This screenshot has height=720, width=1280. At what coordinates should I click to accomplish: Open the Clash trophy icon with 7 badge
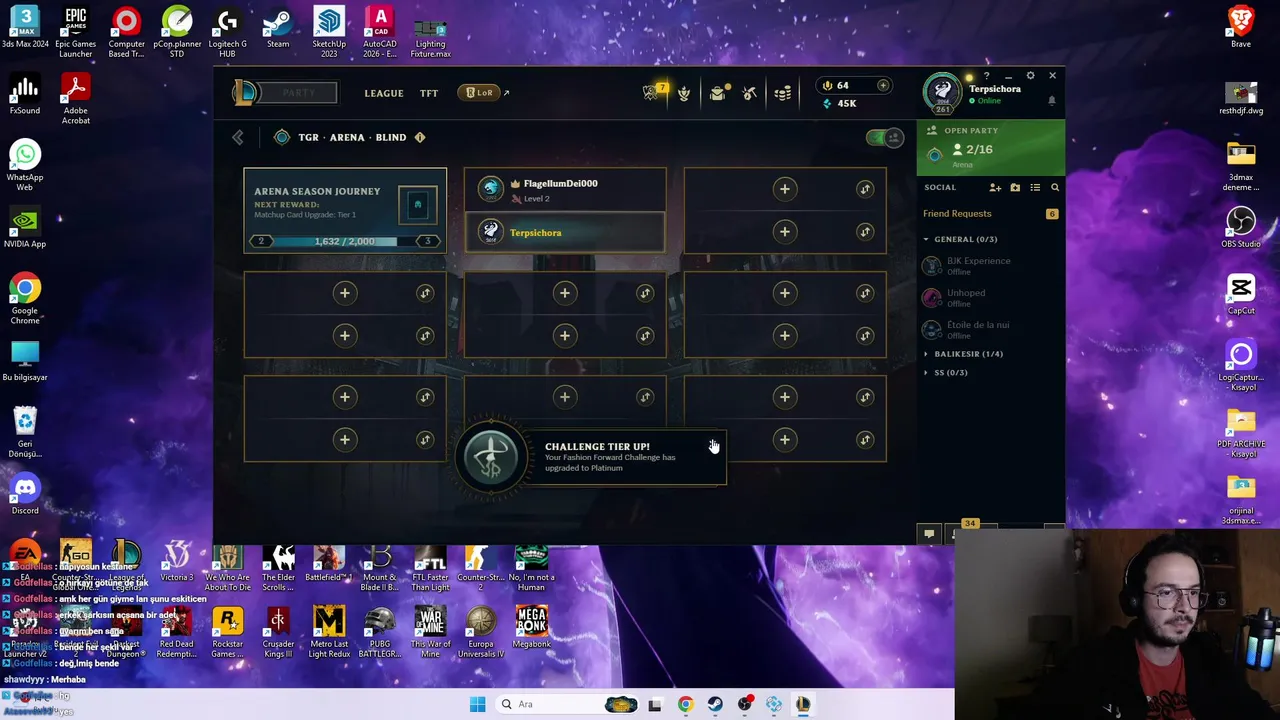click(x=651, y=93)
